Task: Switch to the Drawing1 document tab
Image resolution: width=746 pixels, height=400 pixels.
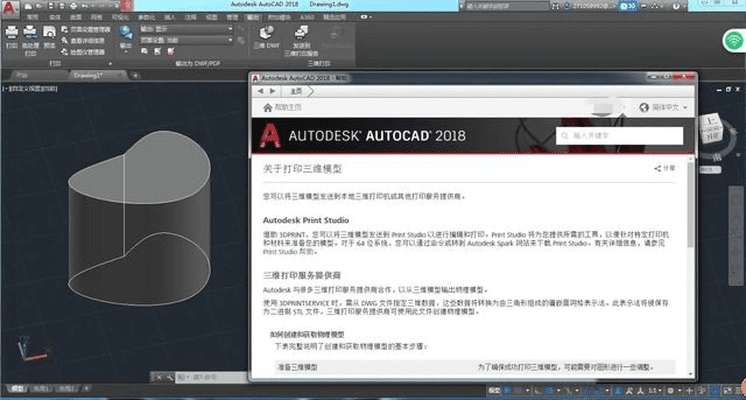Action: coord(92,75)
